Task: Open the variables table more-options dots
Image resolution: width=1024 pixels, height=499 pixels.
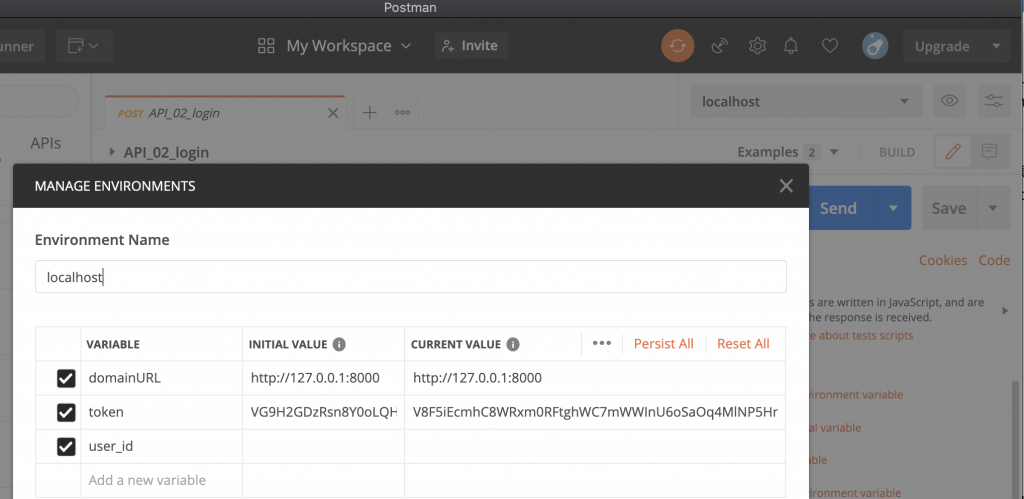Action: click(601, 344)
